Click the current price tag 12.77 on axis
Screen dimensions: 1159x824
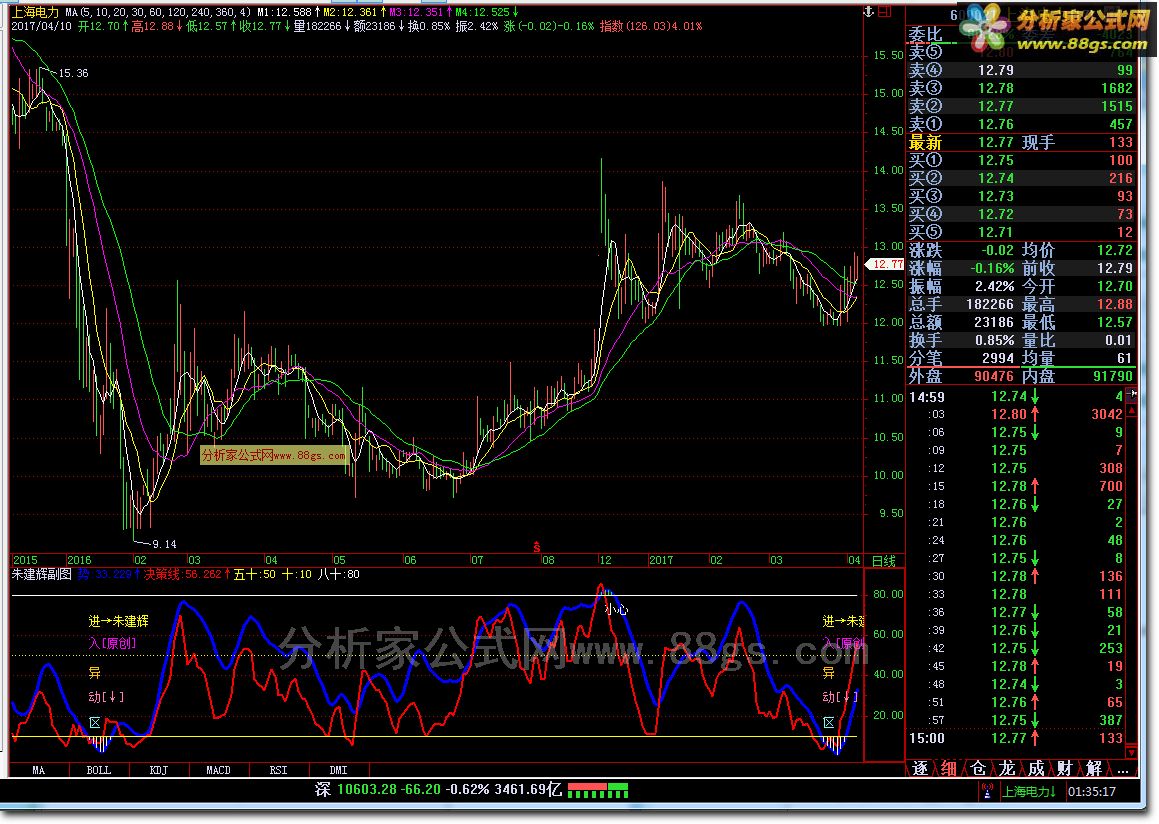(886, 264)
